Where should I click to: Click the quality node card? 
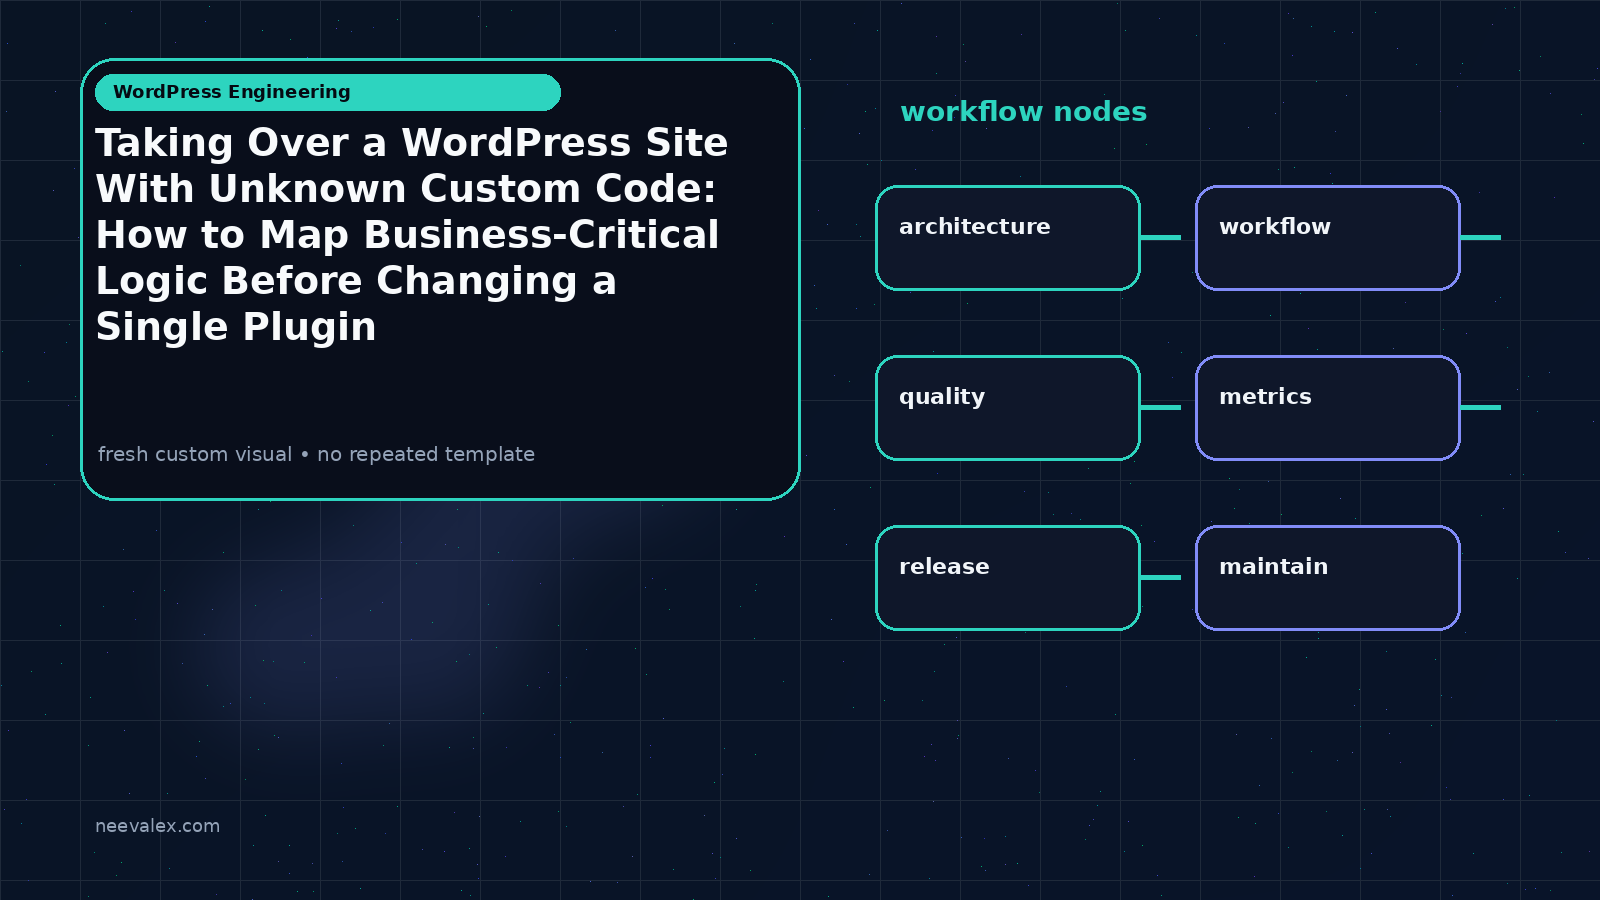(1008, 408)
